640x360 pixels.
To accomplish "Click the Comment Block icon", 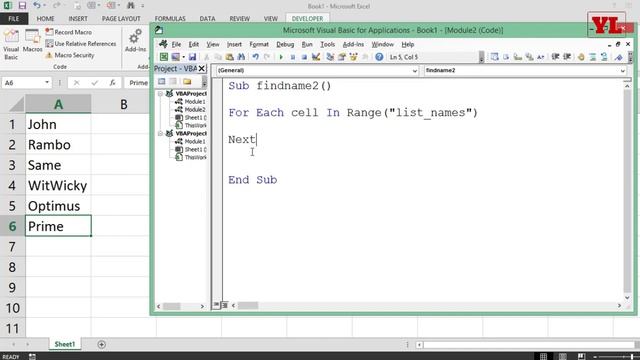I will pyautogui.click(x=593, y=57).
